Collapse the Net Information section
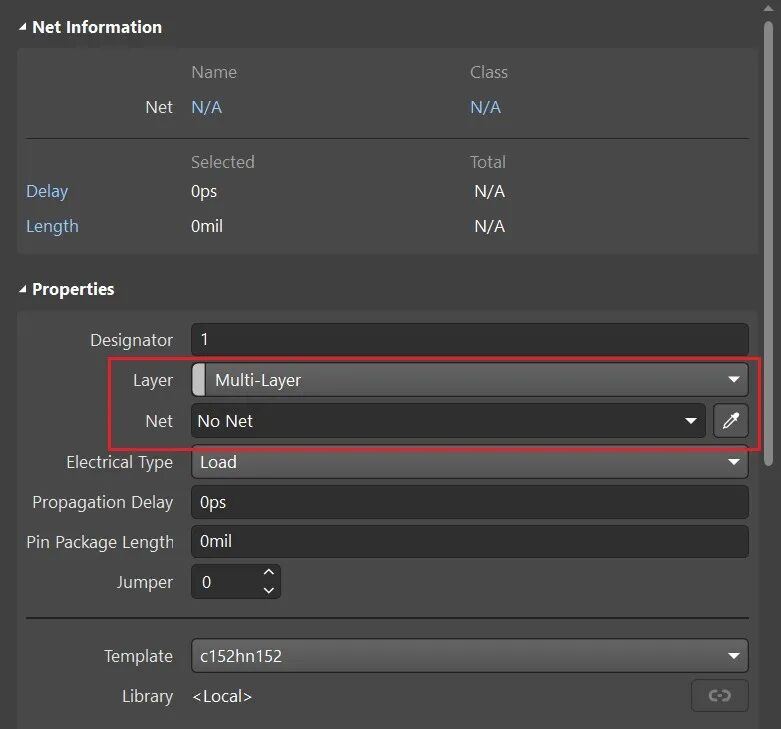 (x=23, y=27)
